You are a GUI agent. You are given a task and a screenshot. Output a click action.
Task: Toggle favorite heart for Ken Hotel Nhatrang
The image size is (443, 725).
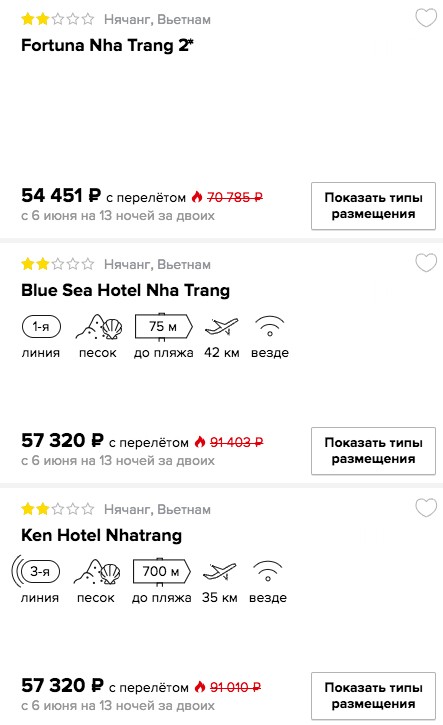click(x=425, y=508)
